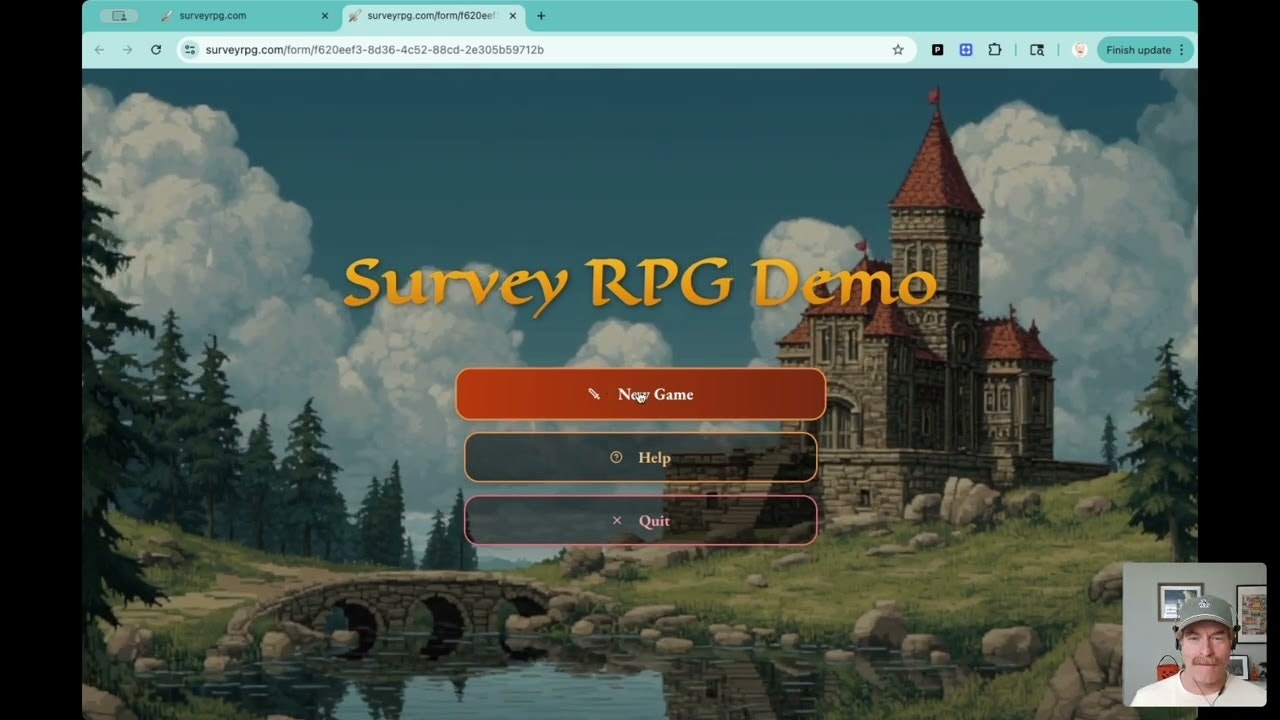Click the sword icon beside New Game
This screenshot has width=1280, height=720.
[595, 394]
